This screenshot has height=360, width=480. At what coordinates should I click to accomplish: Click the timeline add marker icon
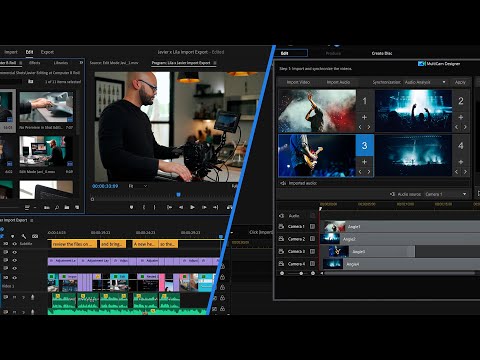click(x=13, y=236)
